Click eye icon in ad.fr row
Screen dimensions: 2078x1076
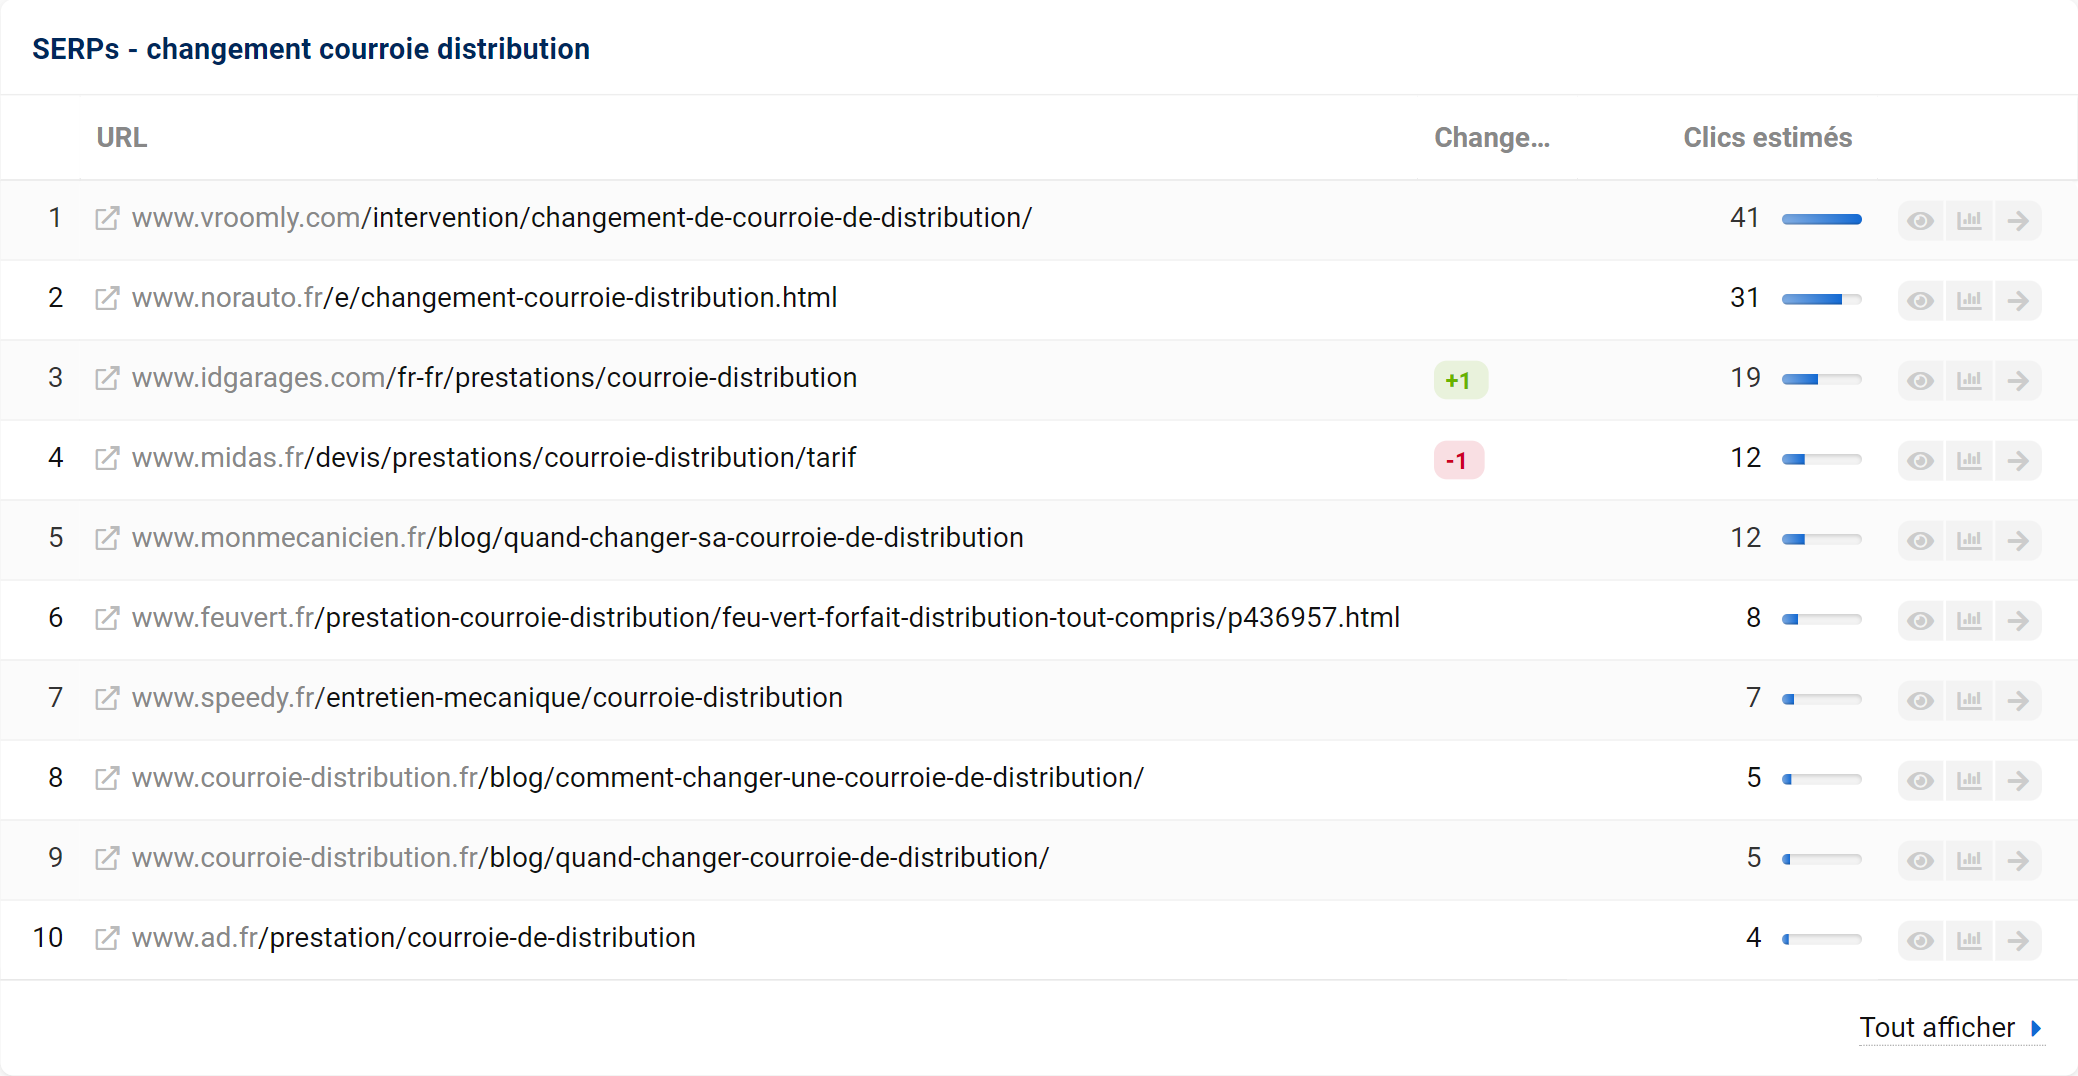click(x=1920, y=940)
